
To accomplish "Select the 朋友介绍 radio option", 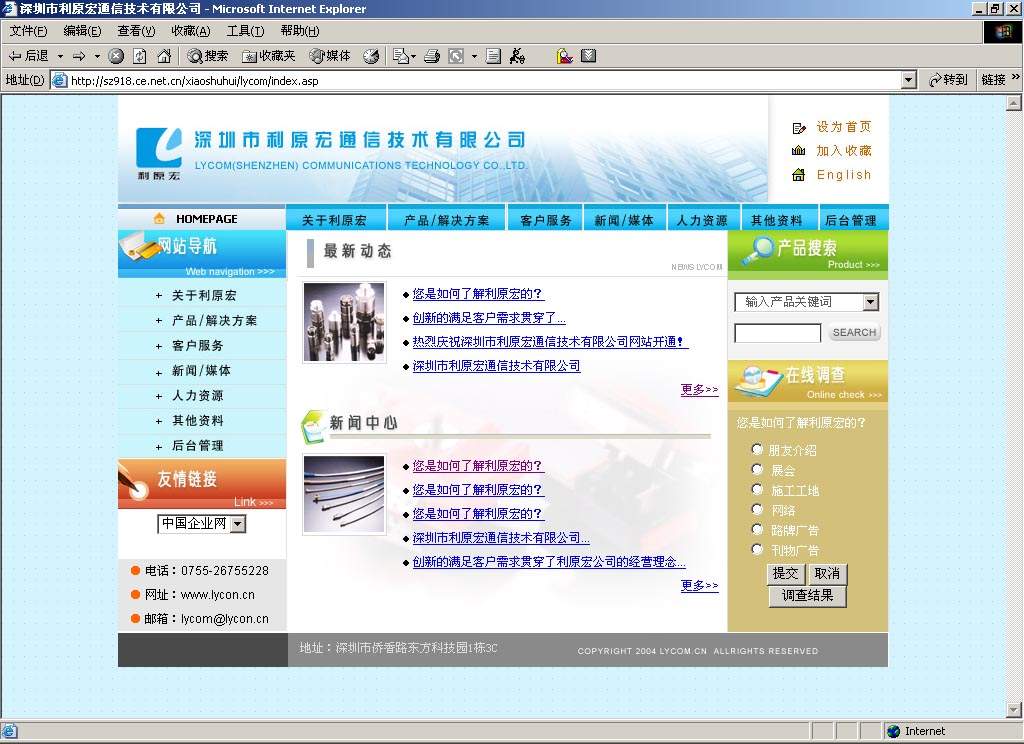I will coord(757,449).
